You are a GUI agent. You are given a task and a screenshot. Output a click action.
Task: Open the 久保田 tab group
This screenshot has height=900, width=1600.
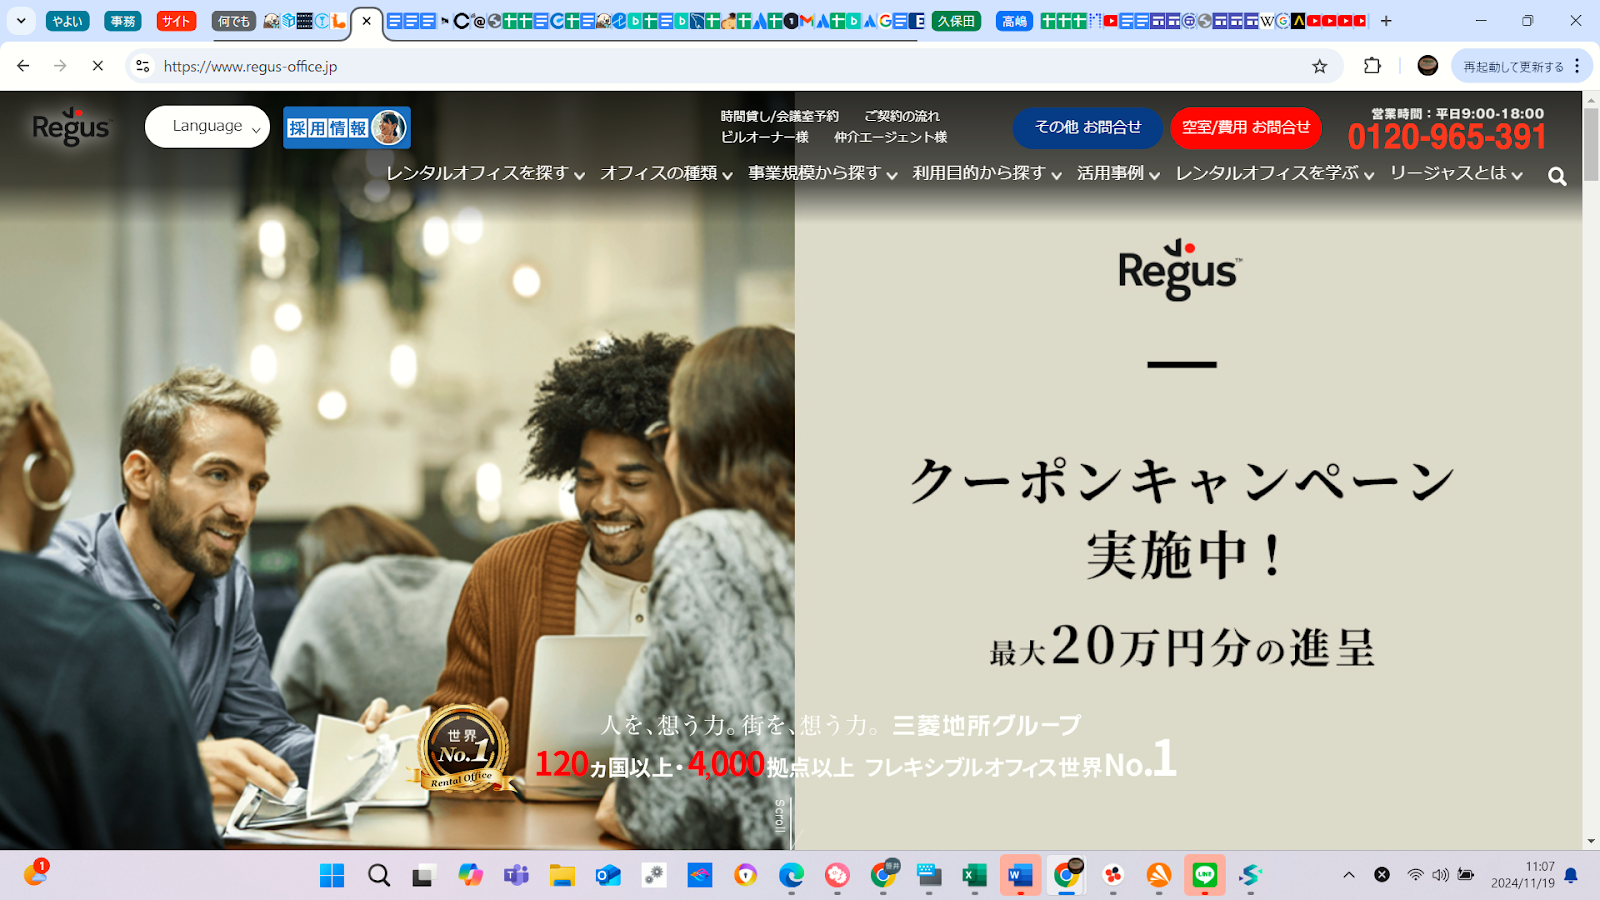tap(956, 21)
